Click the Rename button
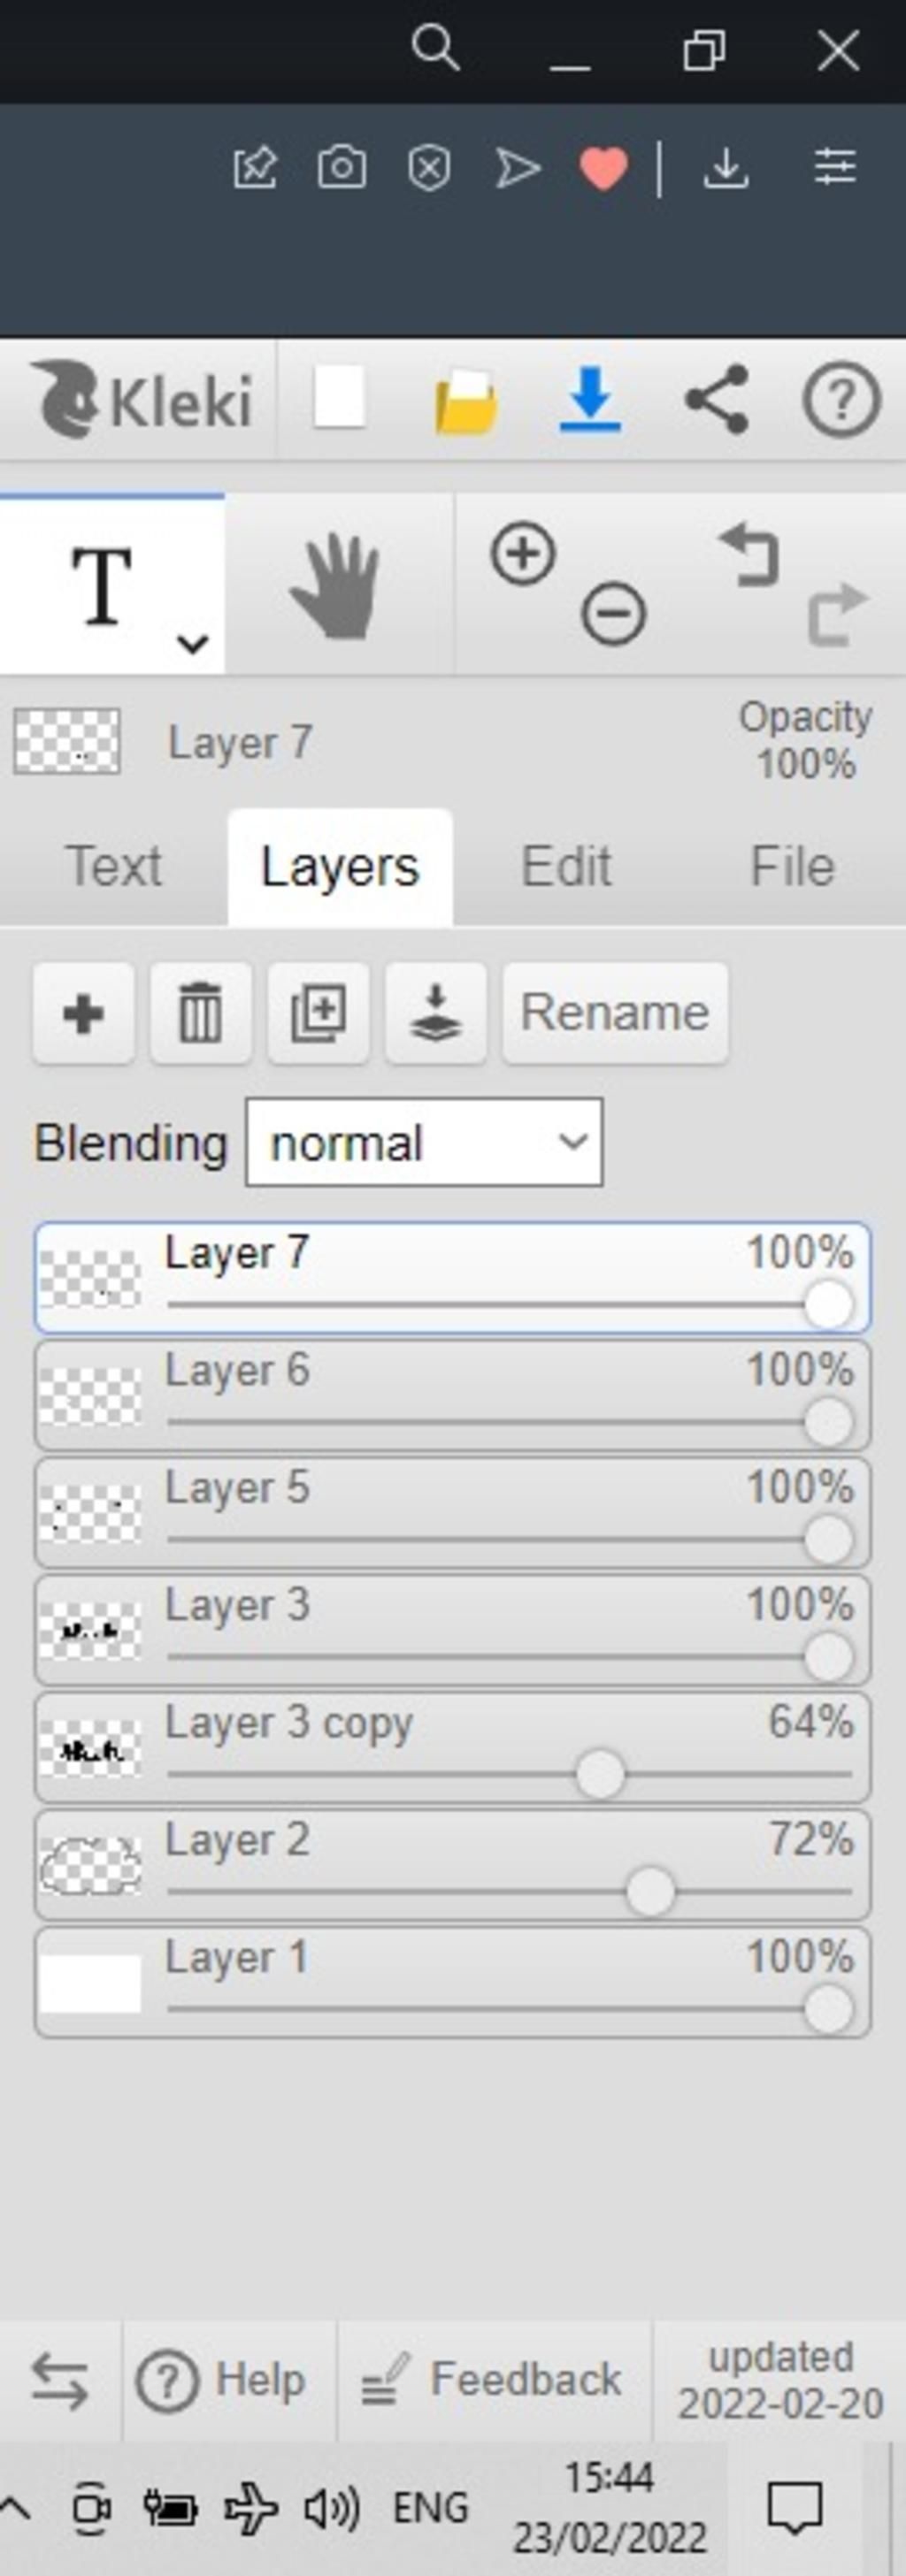906x2576 pixels. pyautogui.click(x=615, y=1013)
